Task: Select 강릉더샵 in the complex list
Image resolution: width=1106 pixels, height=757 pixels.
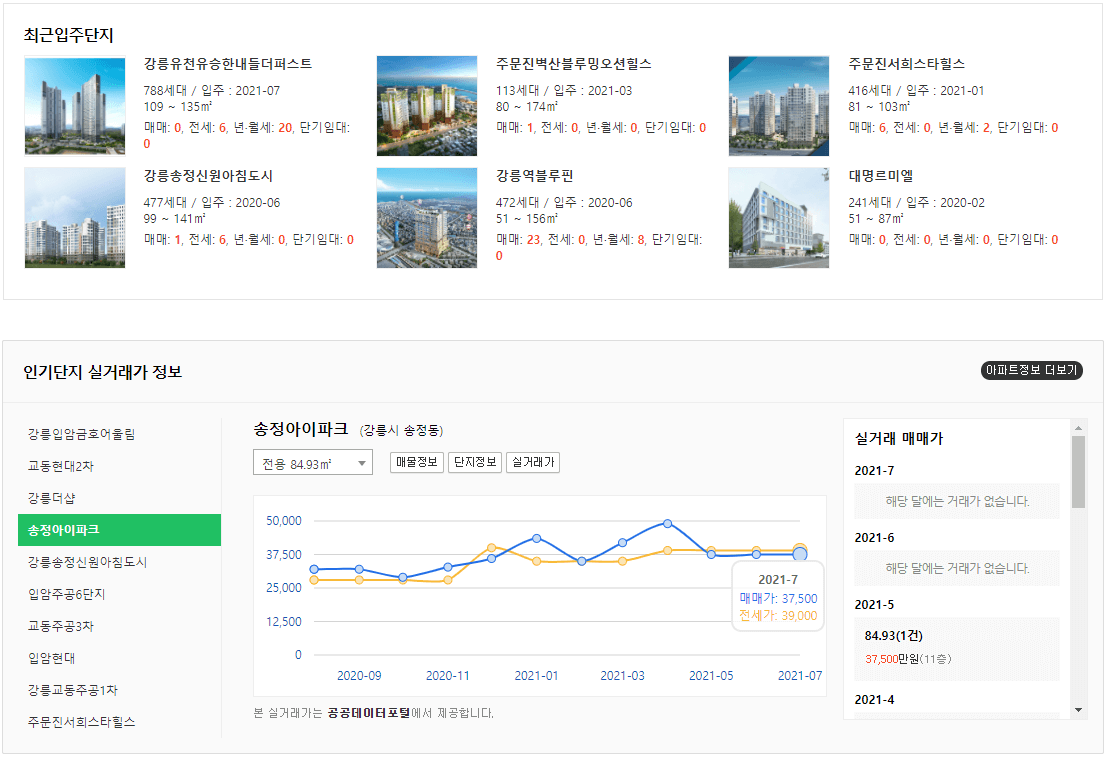Action: [x=51, y=498]
